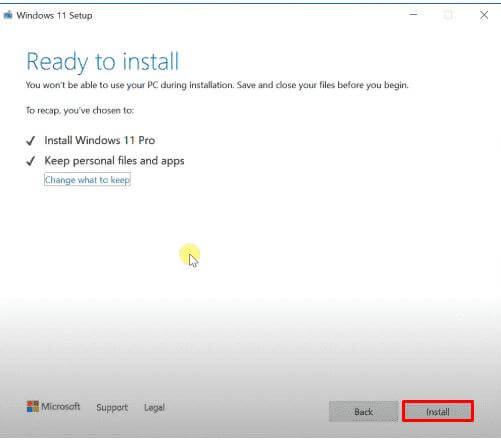Click the greyed-out maximize button

448,15
